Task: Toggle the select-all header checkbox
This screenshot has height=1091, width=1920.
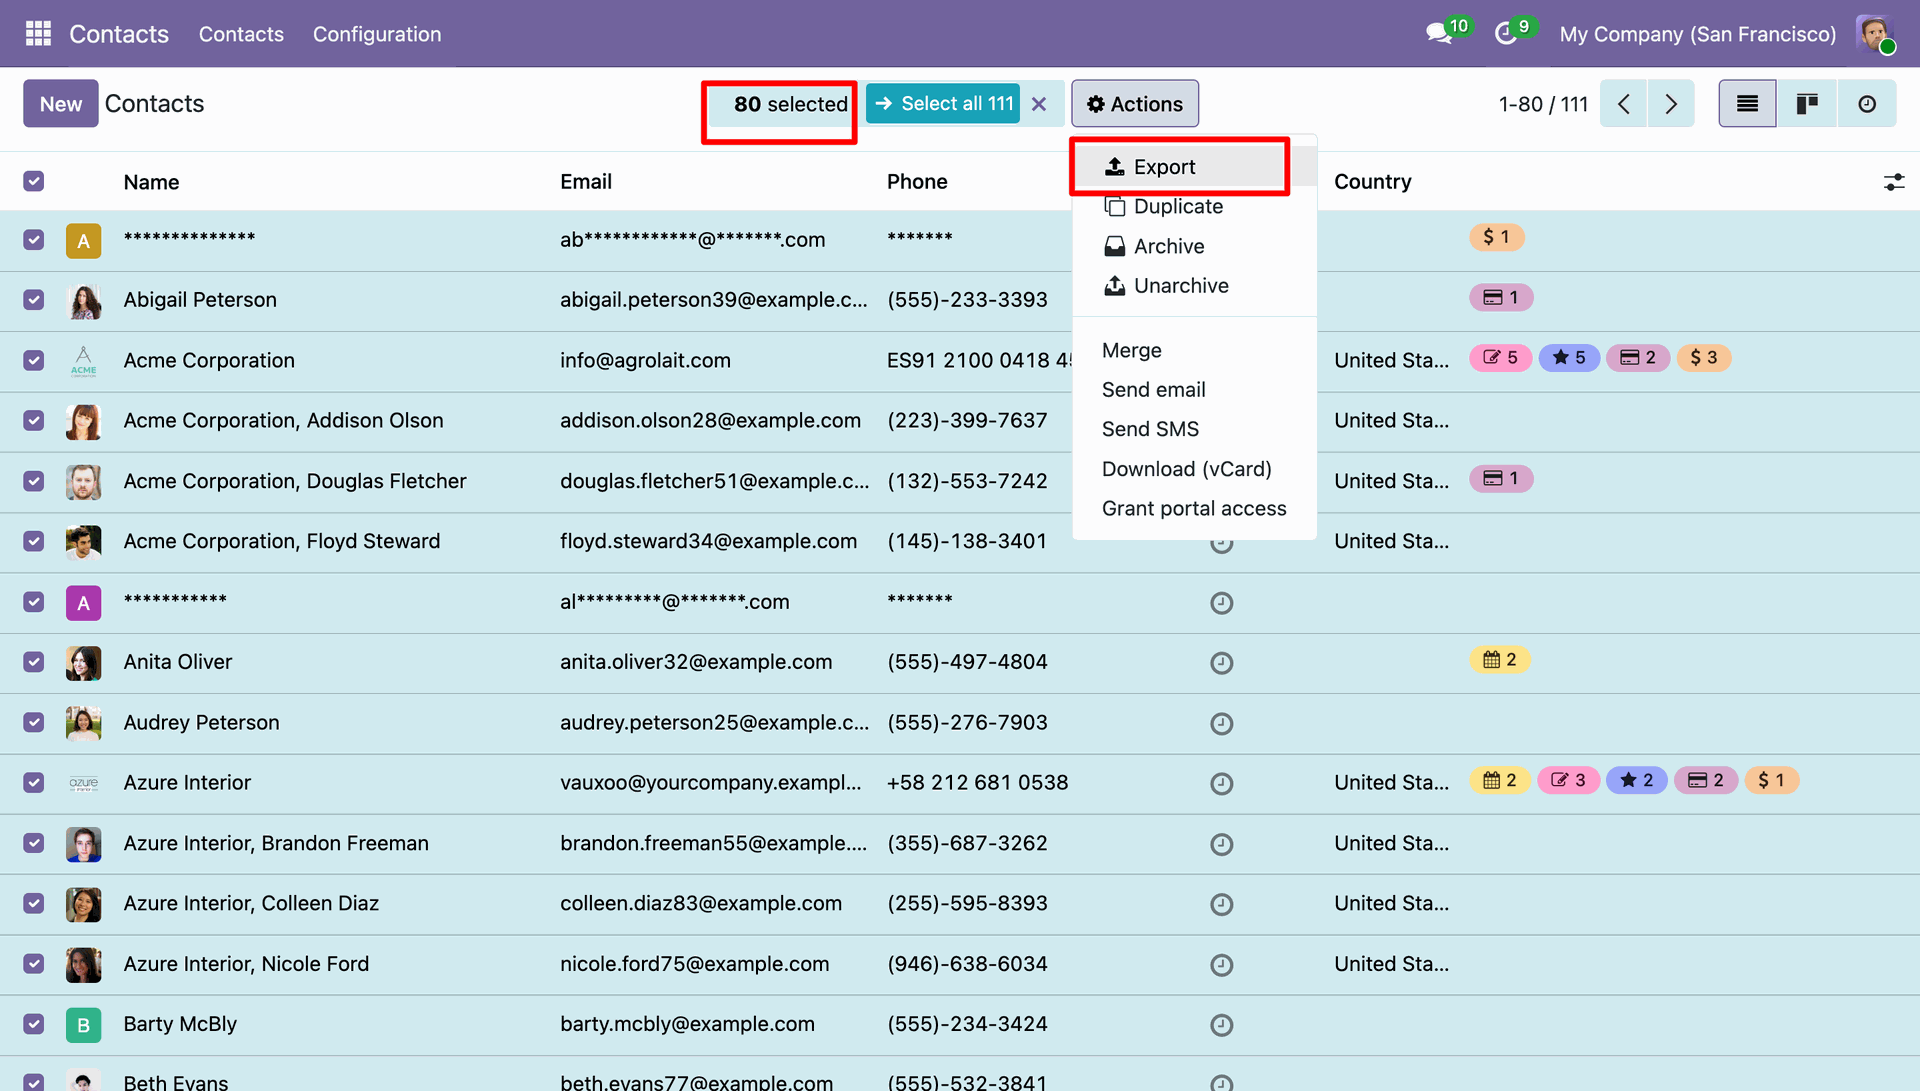Action: click(x=34, y=181)
